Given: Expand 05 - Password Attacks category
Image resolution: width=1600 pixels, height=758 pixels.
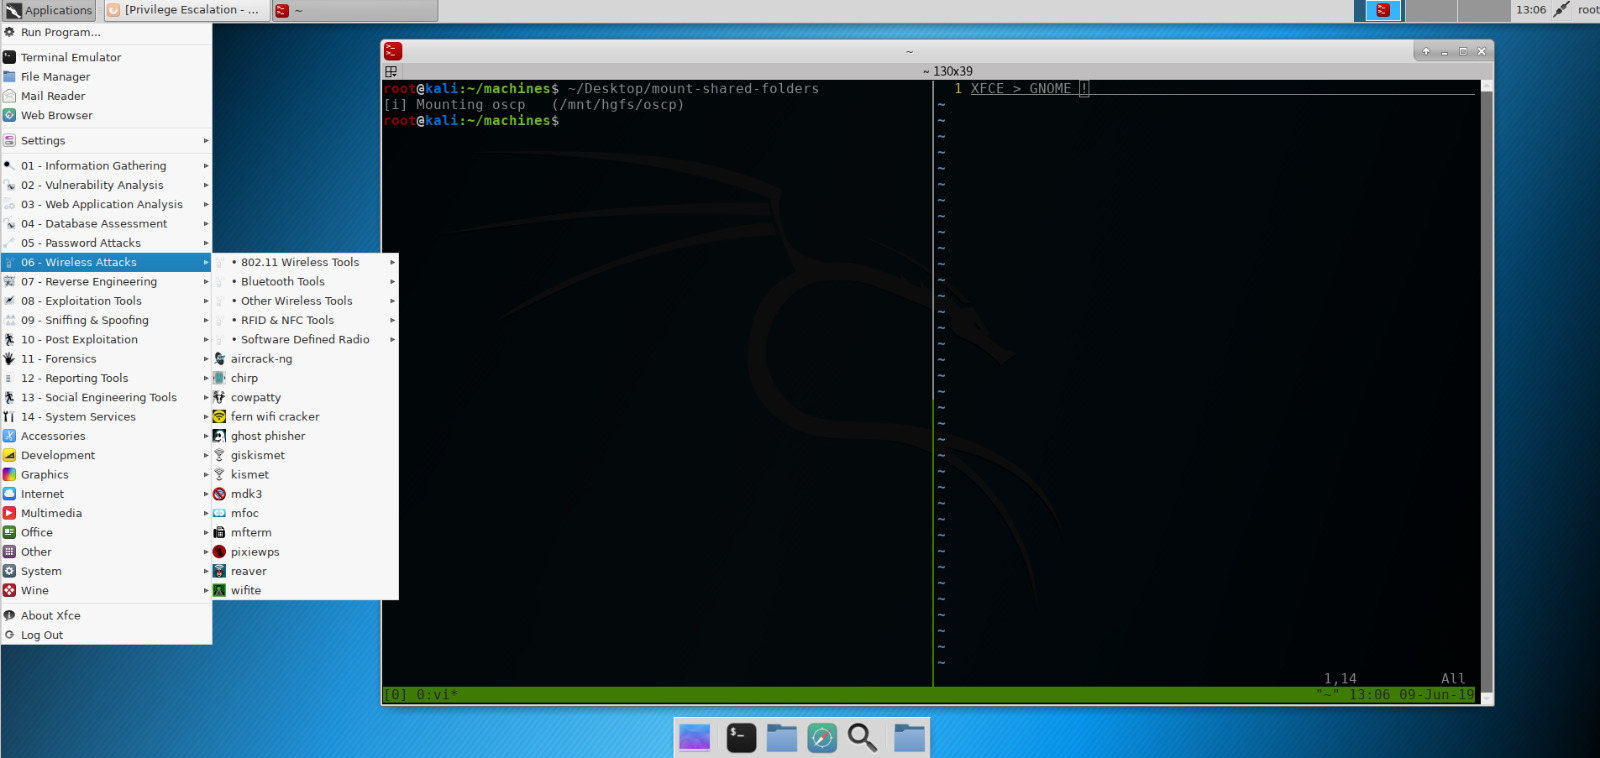Looking at the screenshot, I should click(106, 243).
